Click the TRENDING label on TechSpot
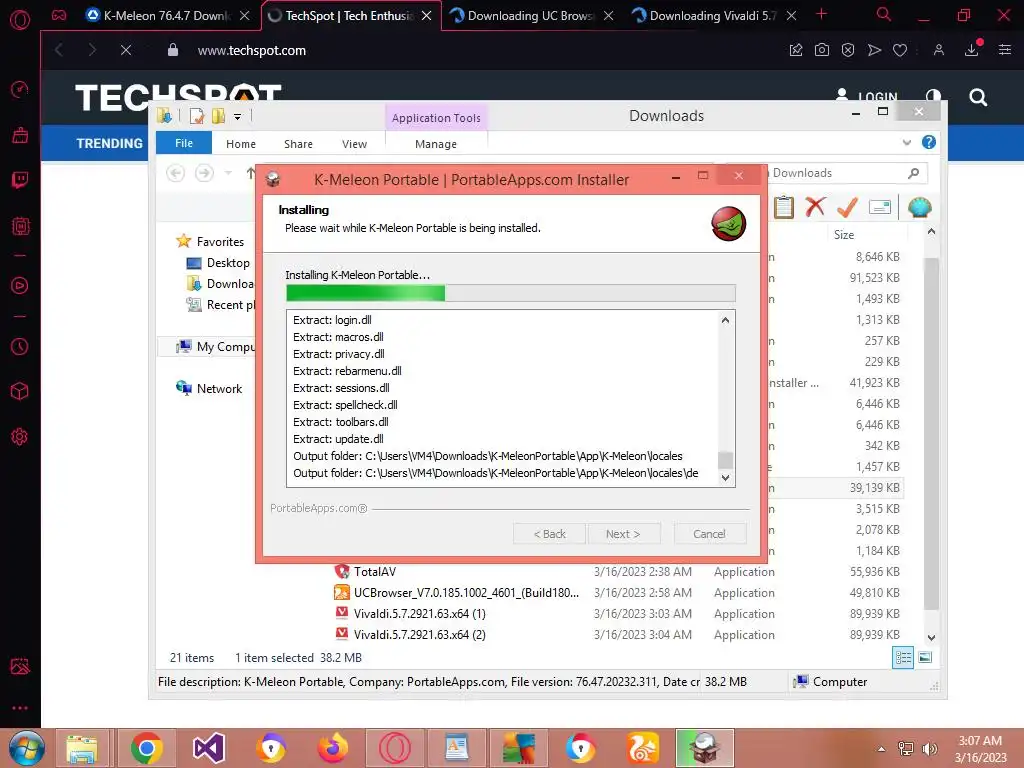Viewport: 1024px width, 768px height. pos(109,143)
